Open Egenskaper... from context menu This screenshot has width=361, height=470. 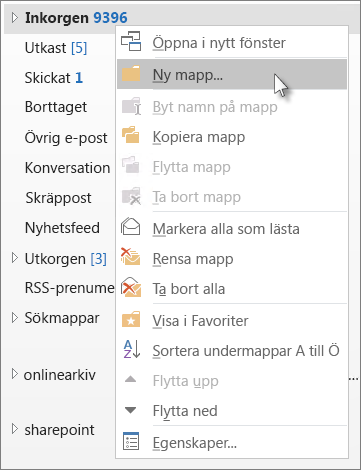point(232,442)
